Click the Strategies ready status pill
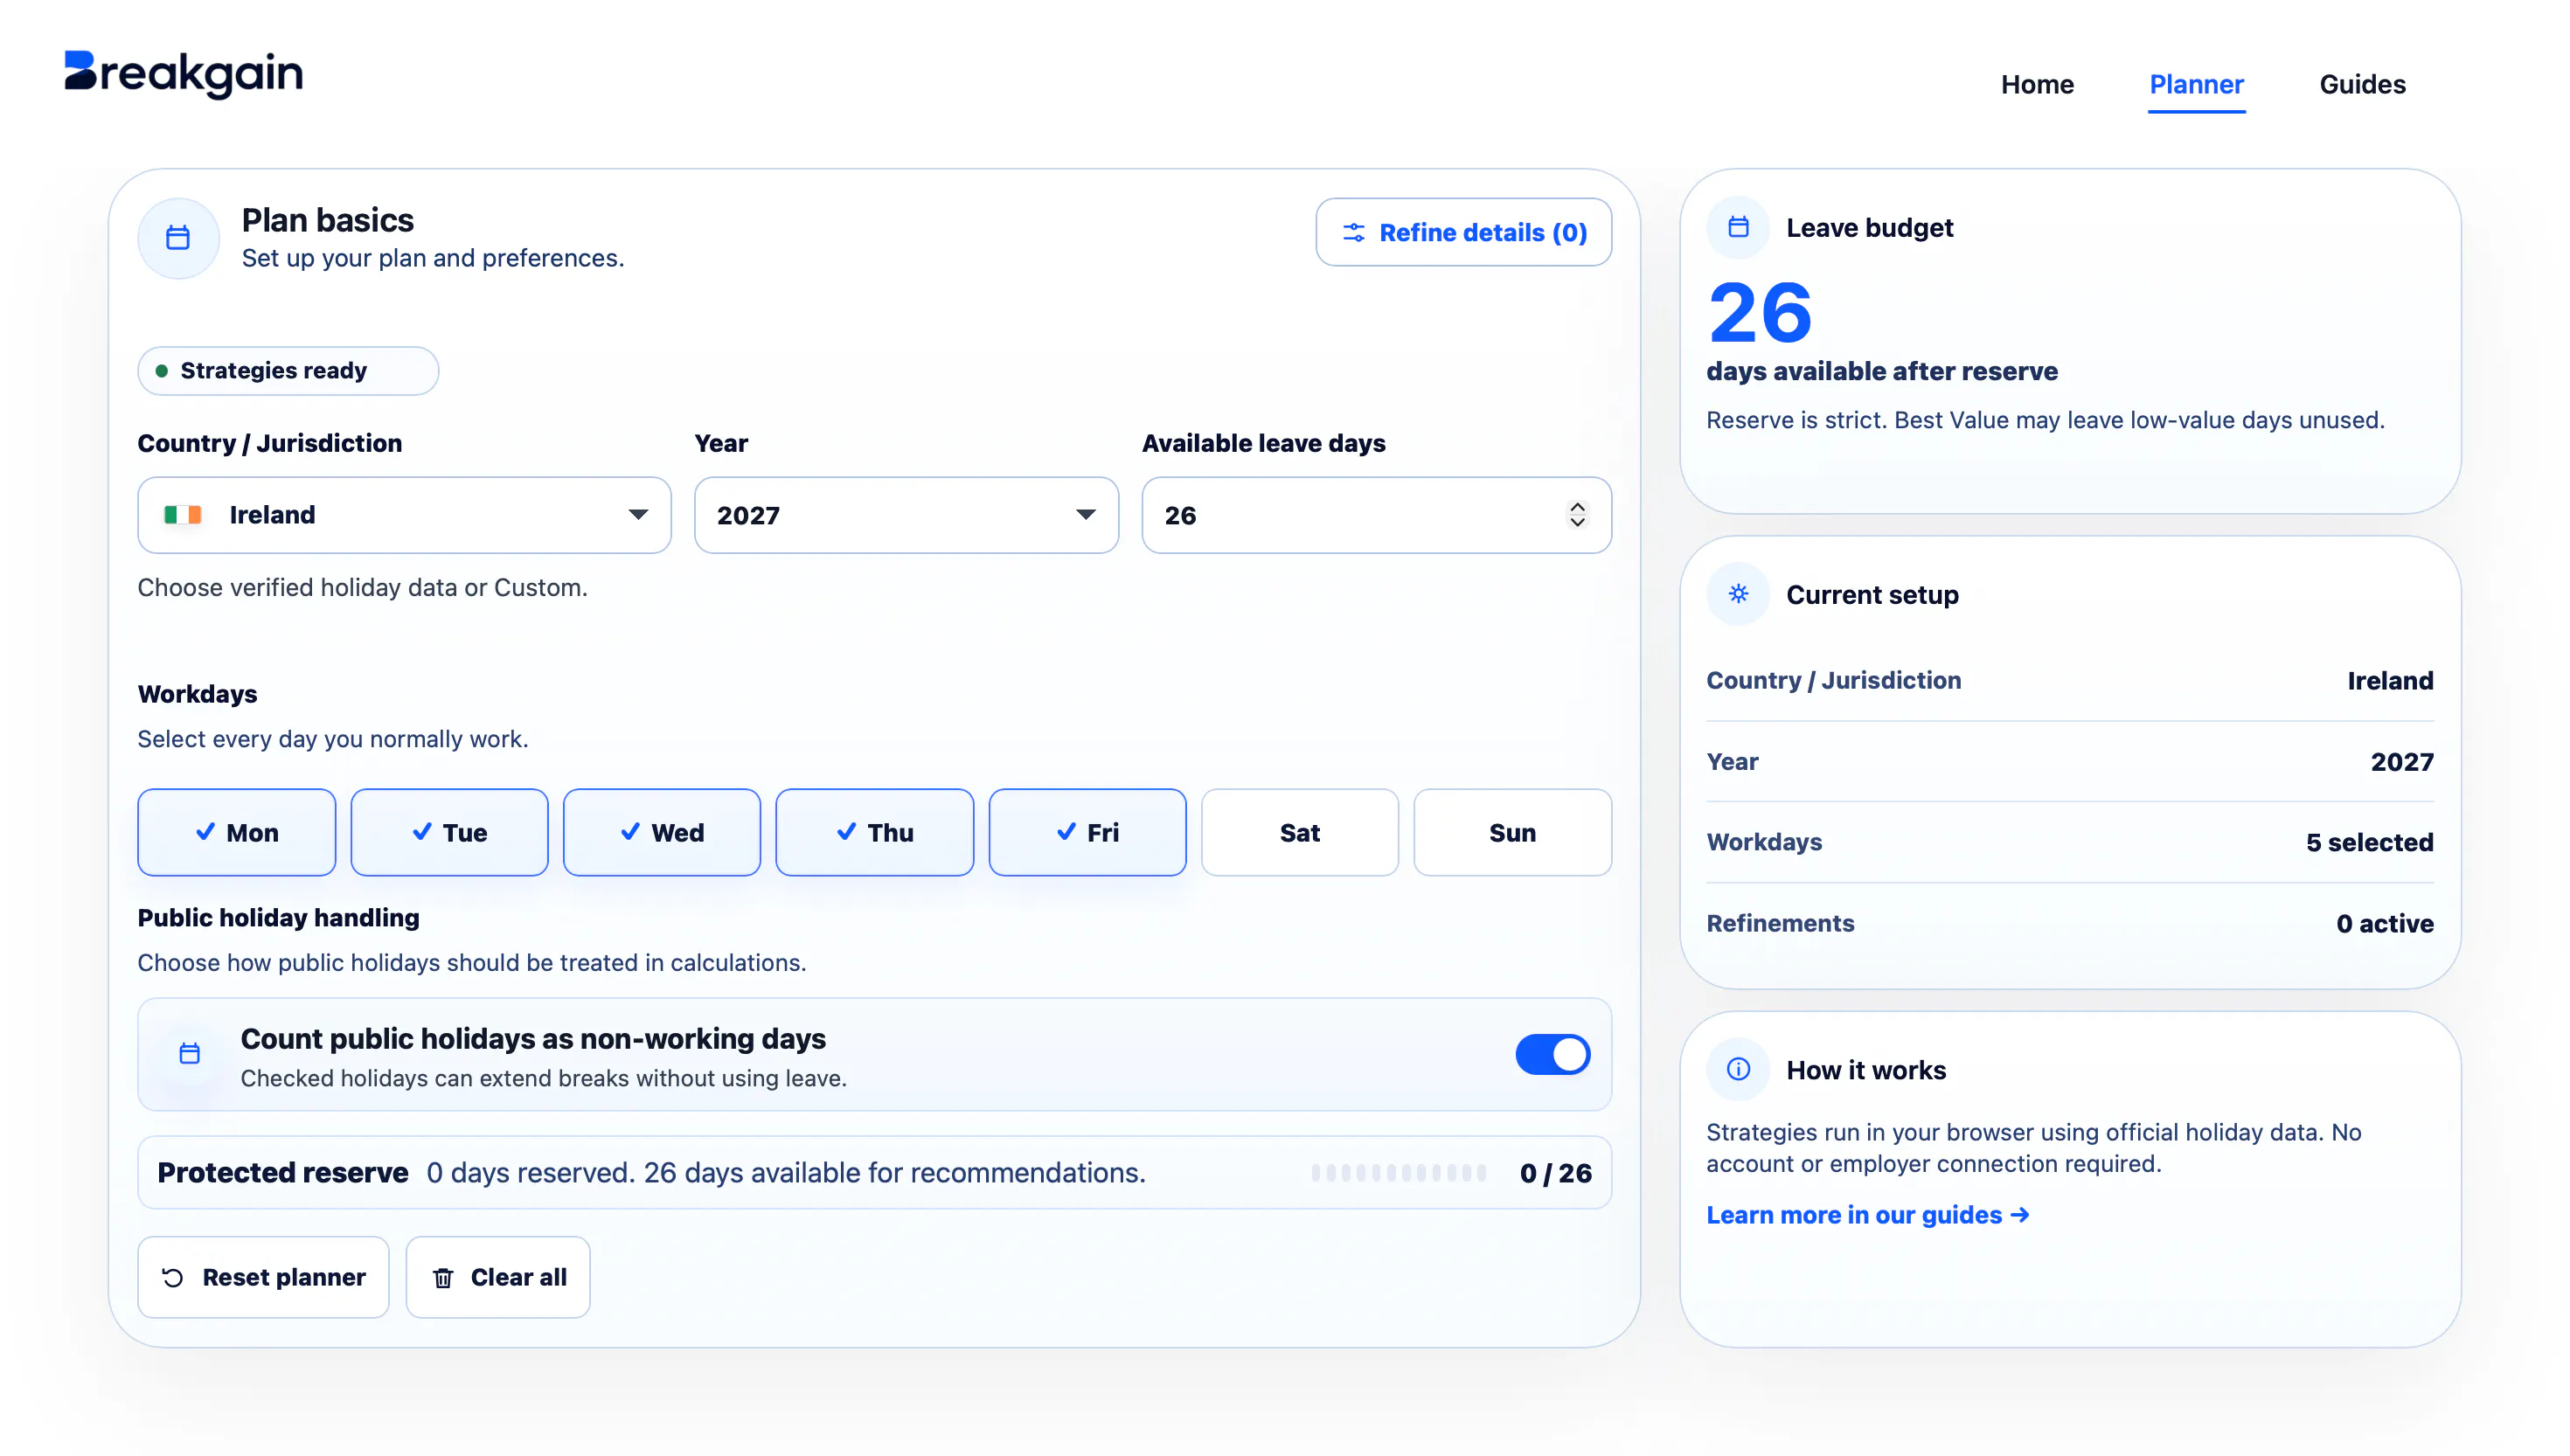 pyautogui.click(x=288, y=371)
